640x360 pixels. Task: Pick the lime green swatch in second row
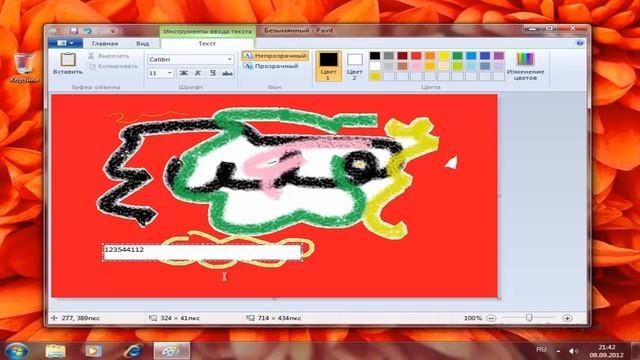pyautogui.click(x=458, y=66)
